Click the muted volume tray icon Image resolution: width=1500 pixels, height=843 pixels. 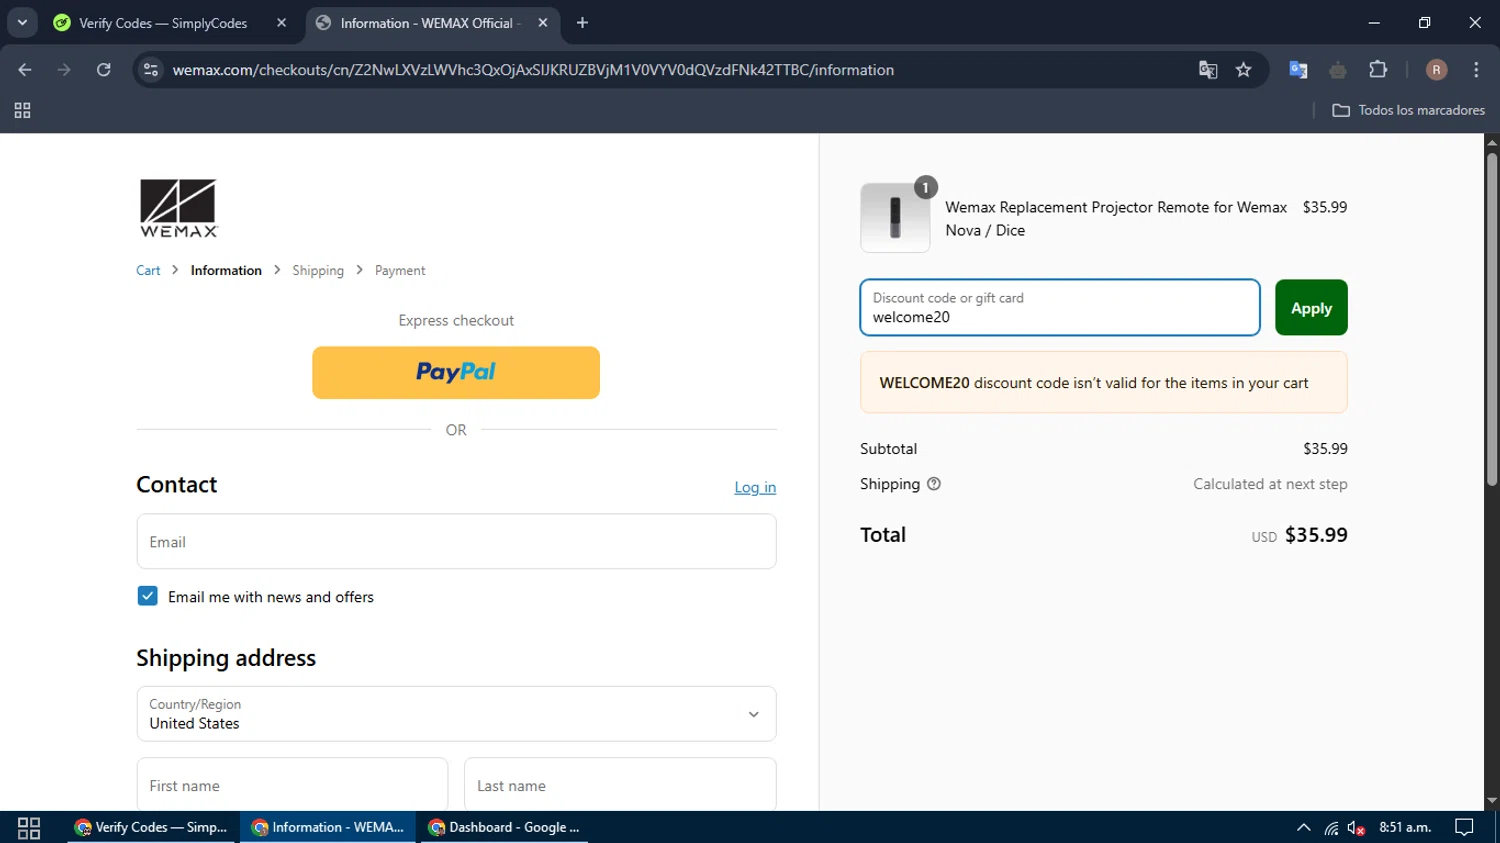1356,827
